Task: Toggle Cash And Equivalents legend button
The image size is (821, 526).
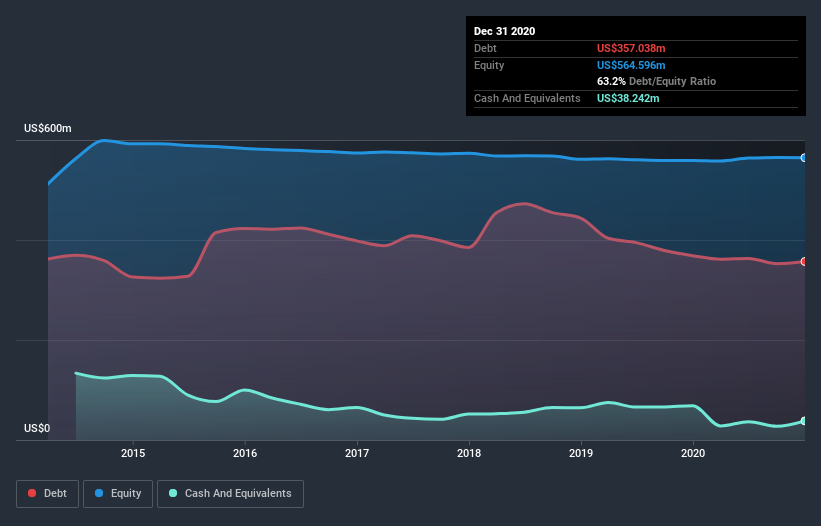Action: click(x=230, y=494)
